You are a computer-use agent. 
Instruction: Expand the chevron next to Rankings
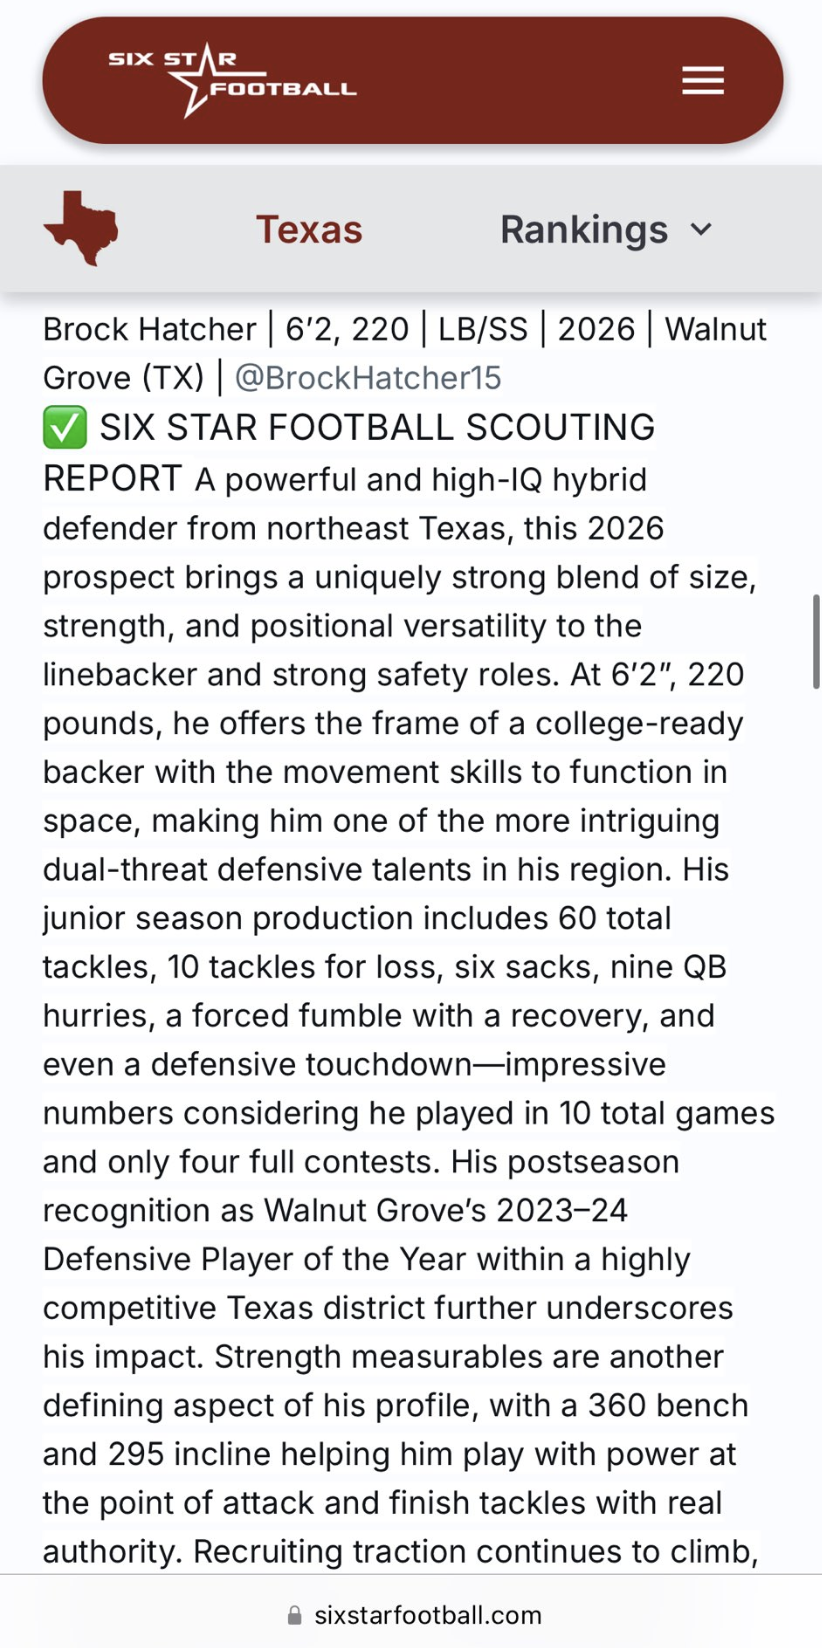coord(702,229)
